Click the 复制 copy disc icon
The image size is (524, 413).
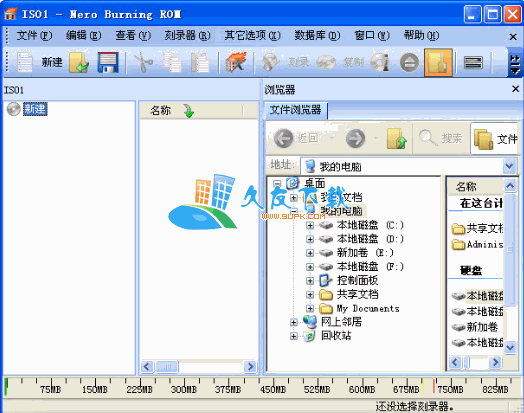tap(326, 62)
